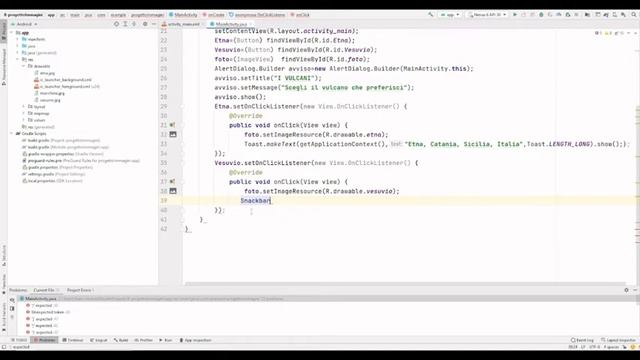Click the override gutter icon on line 37
This screenshot has width=640, height=360.
click(x=173, y=182)
